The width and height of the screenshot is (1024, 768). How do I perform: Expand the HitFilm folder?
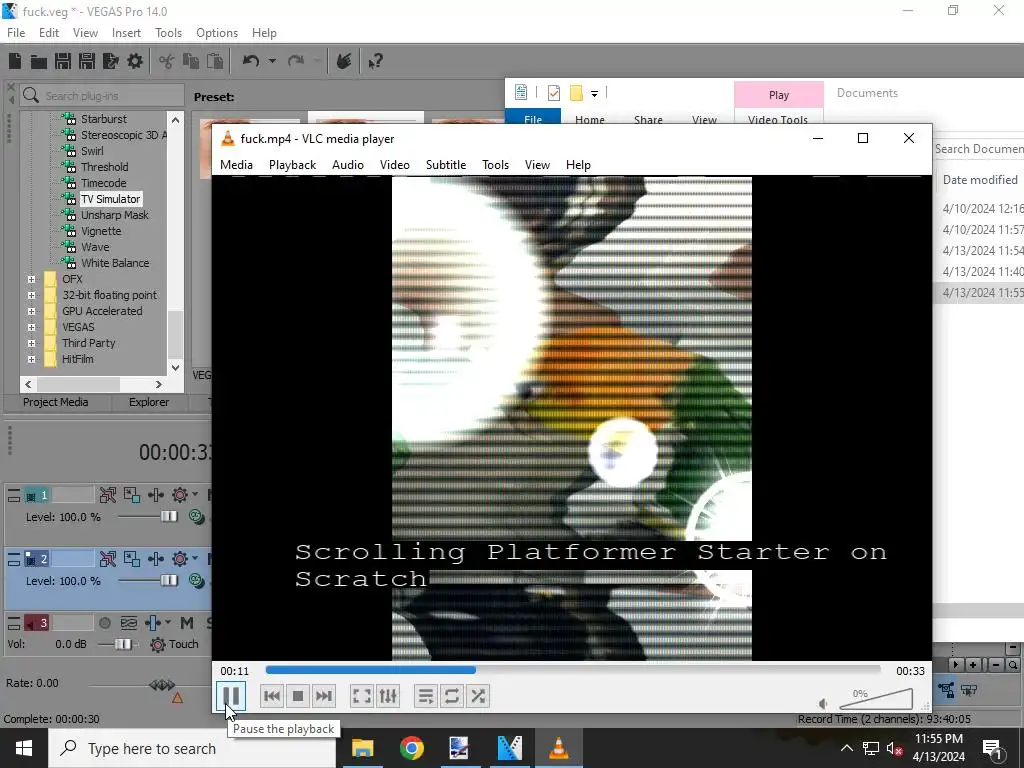click(31, 359)
